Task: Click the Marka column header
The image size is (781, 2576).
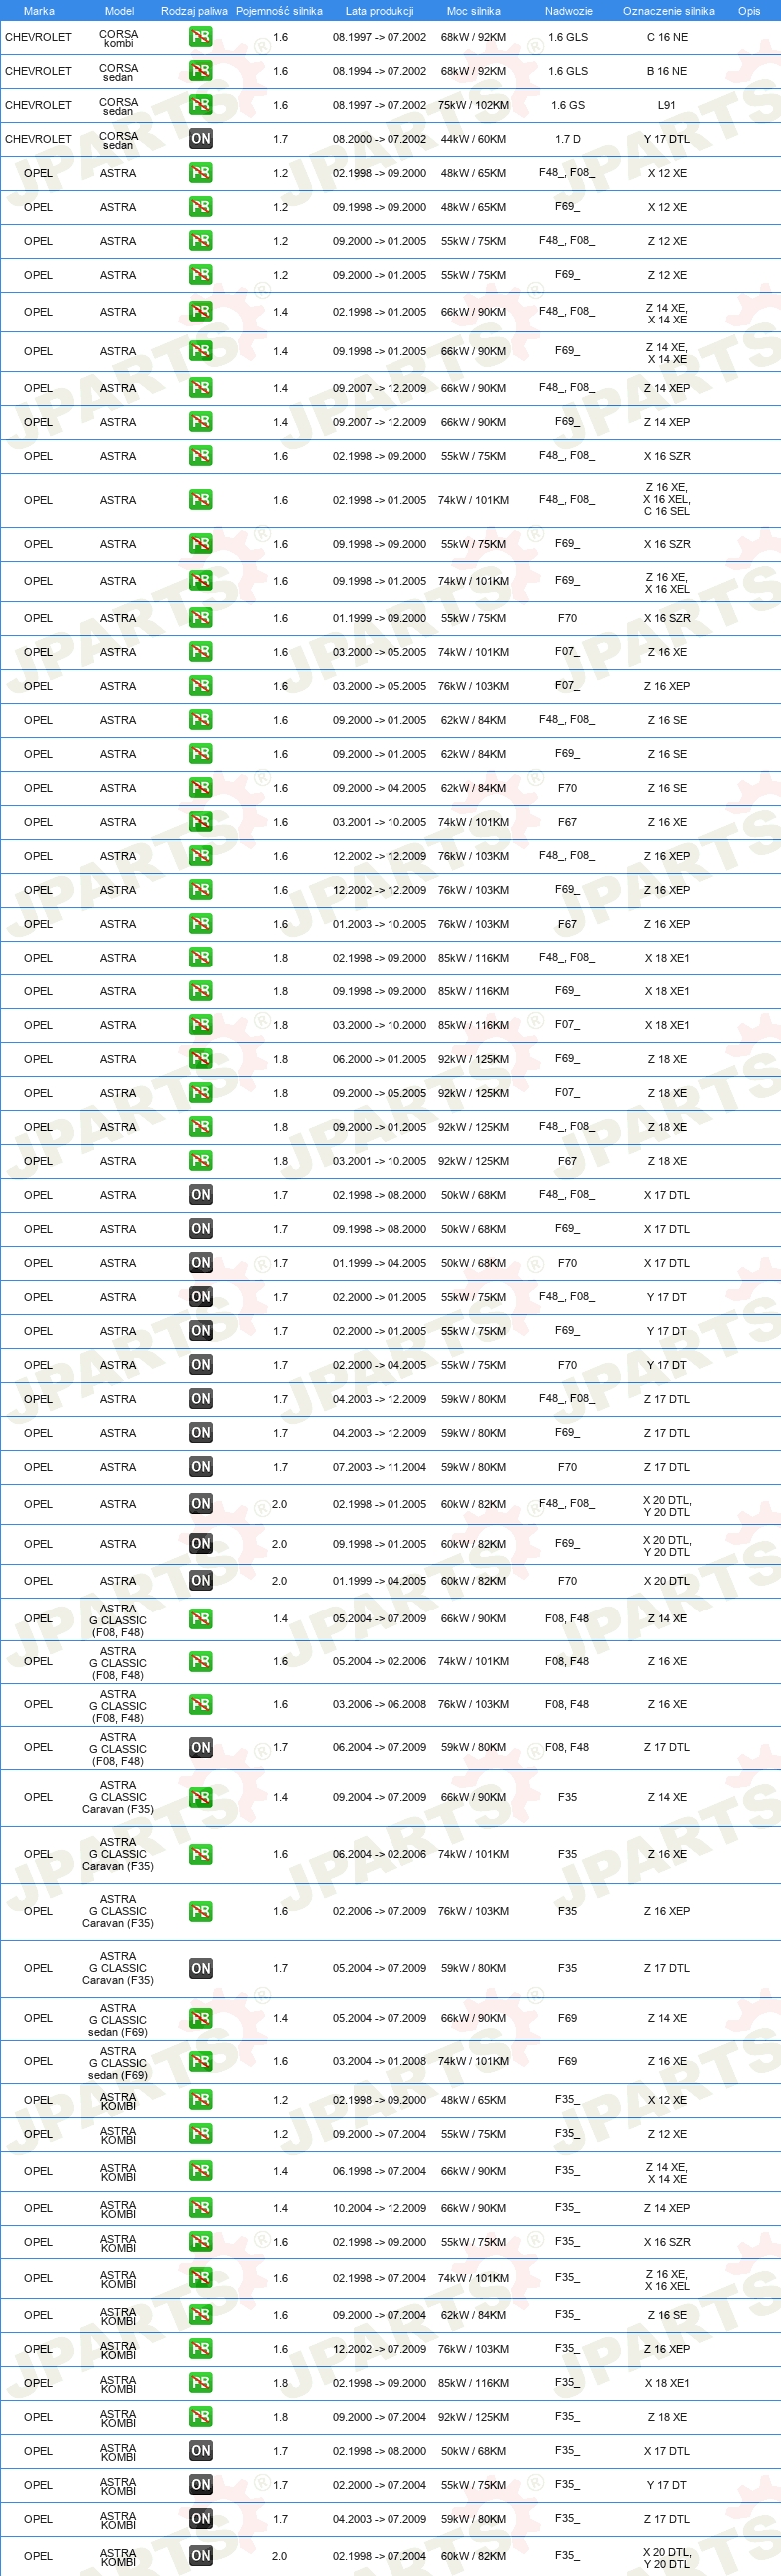Action: click(39, 11)
